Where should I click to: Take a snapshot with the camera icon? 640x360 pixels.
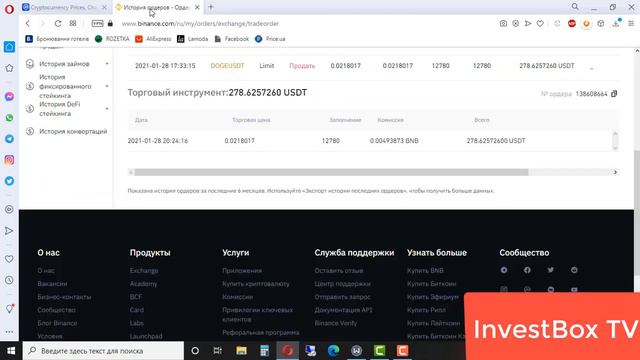tap(503, 24)
